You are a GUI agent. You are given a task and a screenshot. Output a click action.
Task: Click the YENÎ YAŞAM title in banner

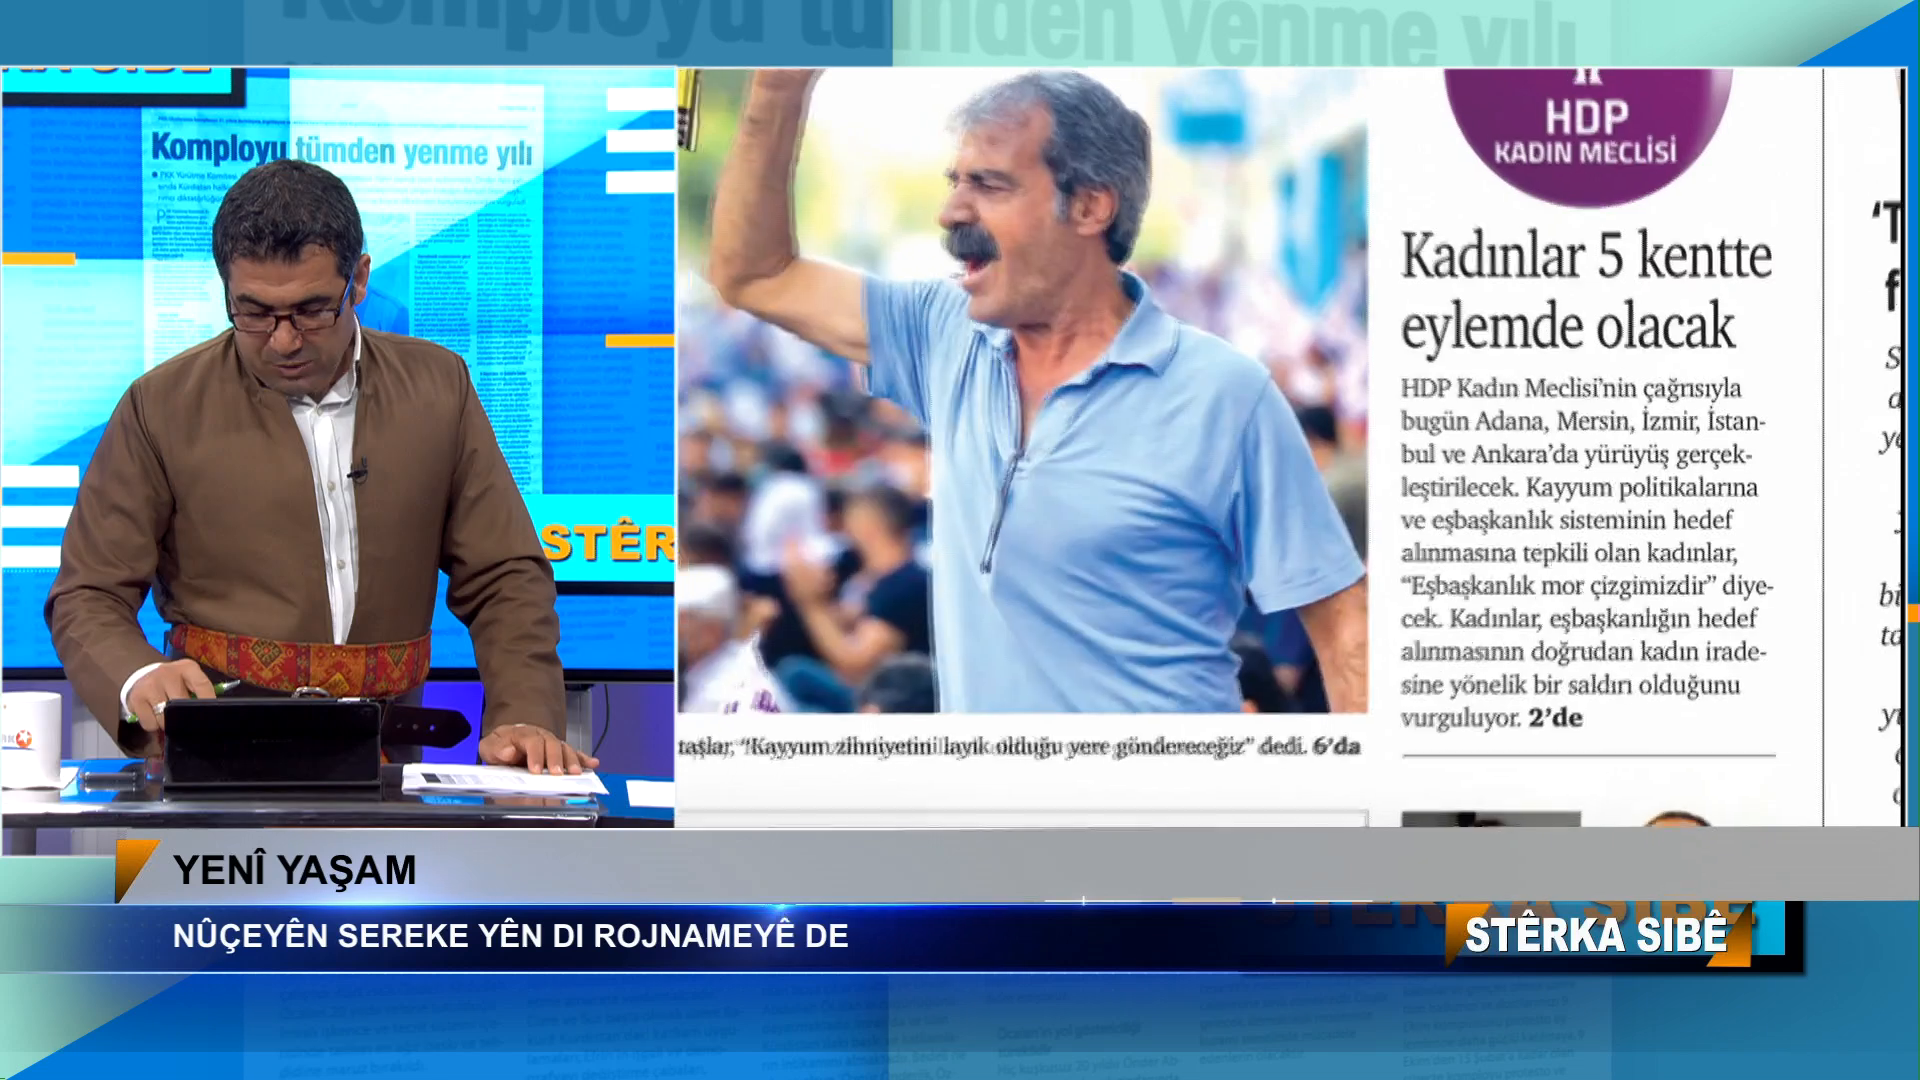point(294,870)
